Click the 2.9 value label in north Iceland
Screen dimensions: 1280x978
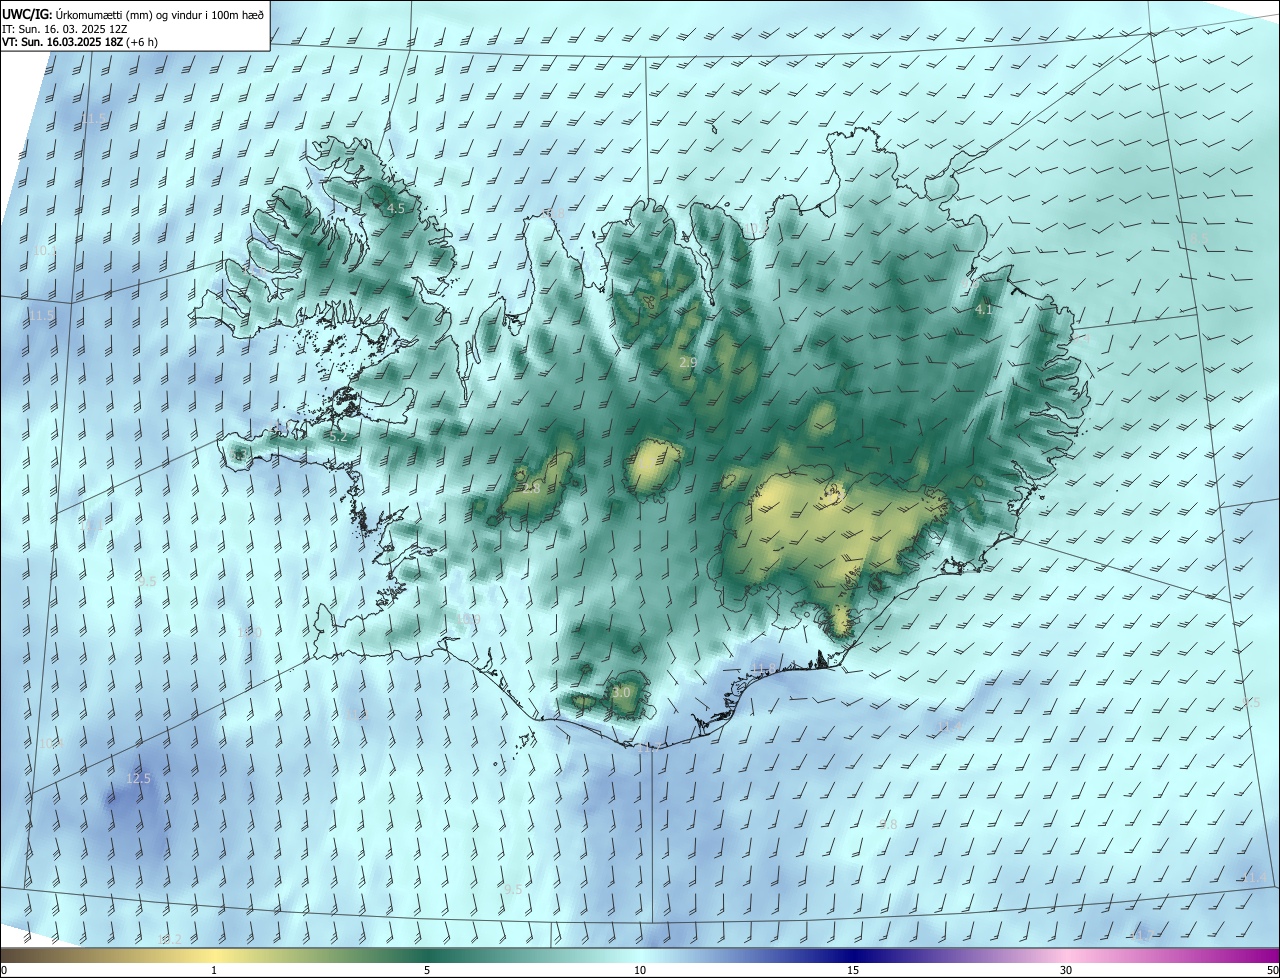688,362
